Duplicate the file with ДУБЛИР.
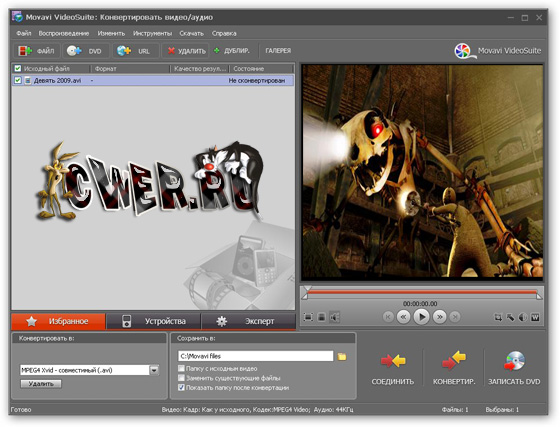The width and height of the screenshot is (560, 427). 231,51
